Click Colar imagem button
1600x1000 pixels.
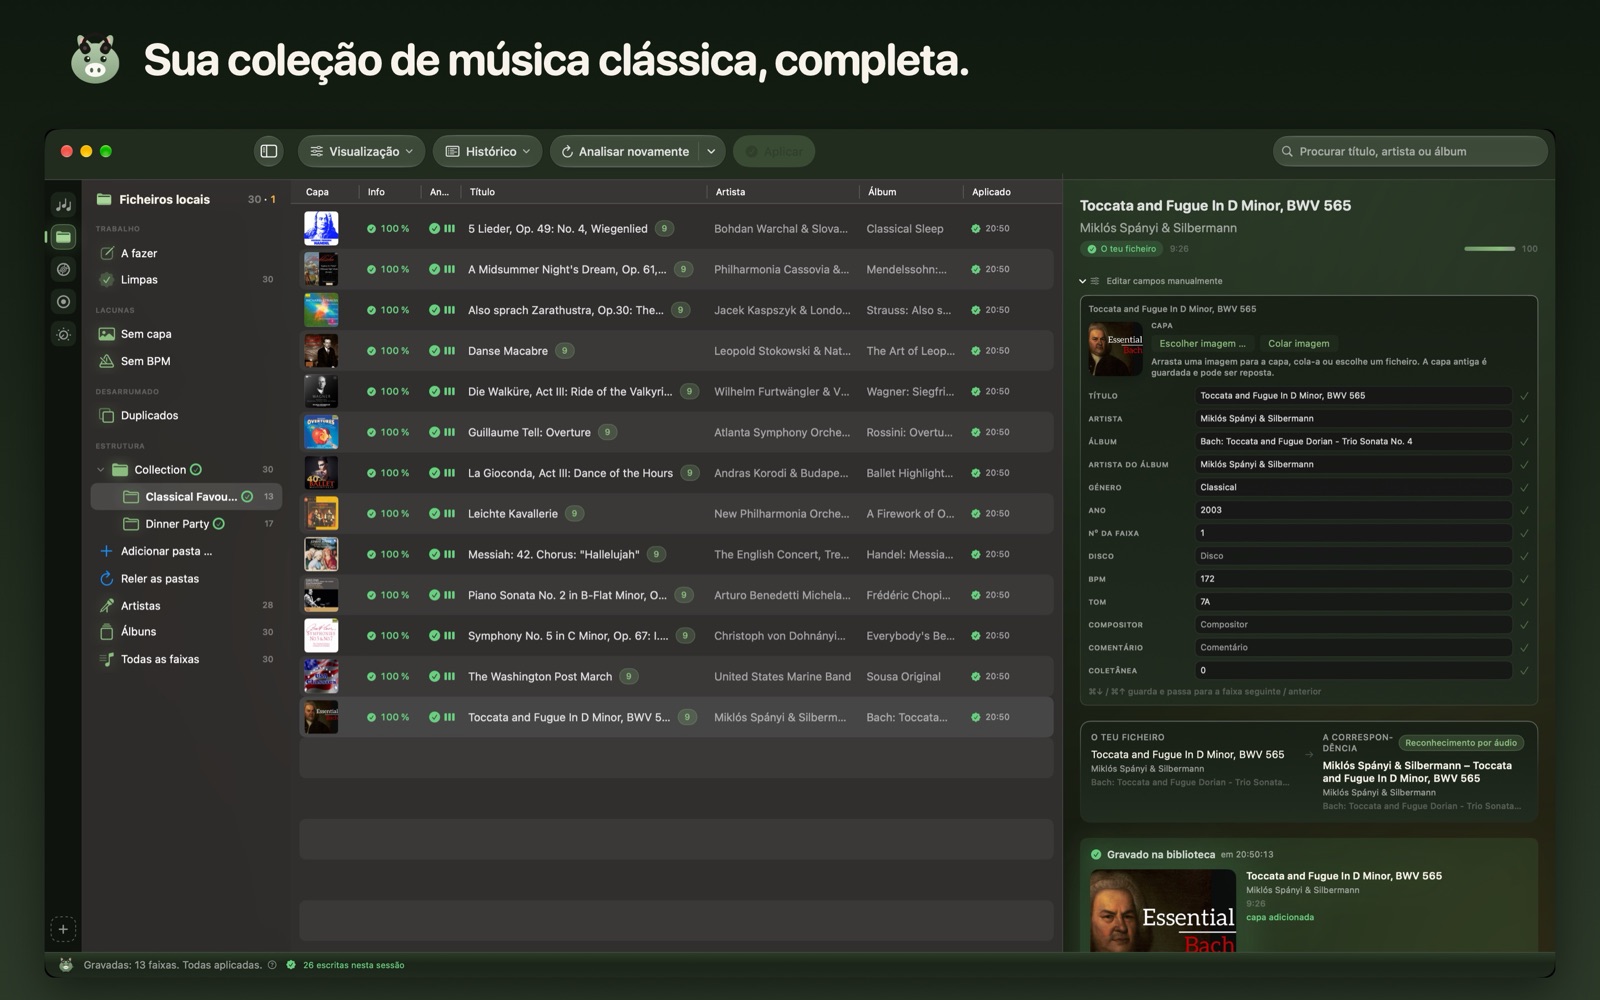coord(1298,343)
